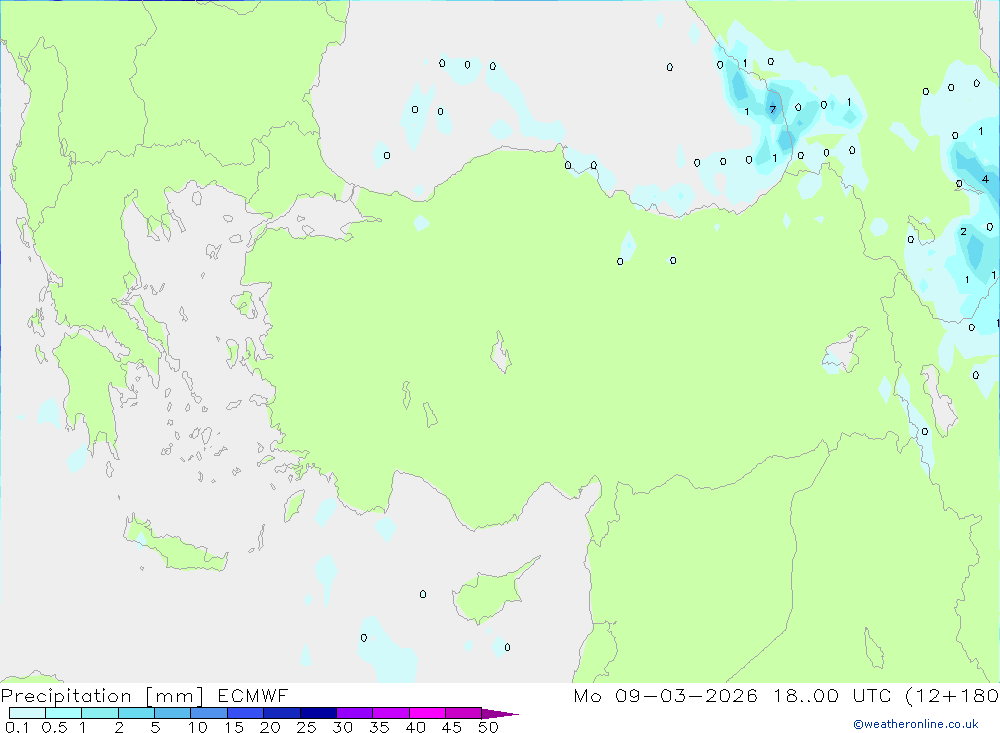Viewport: 1000px width, 733px height.
Task: Click the '4' precipitation value on the map
Action: pos(985,179)
